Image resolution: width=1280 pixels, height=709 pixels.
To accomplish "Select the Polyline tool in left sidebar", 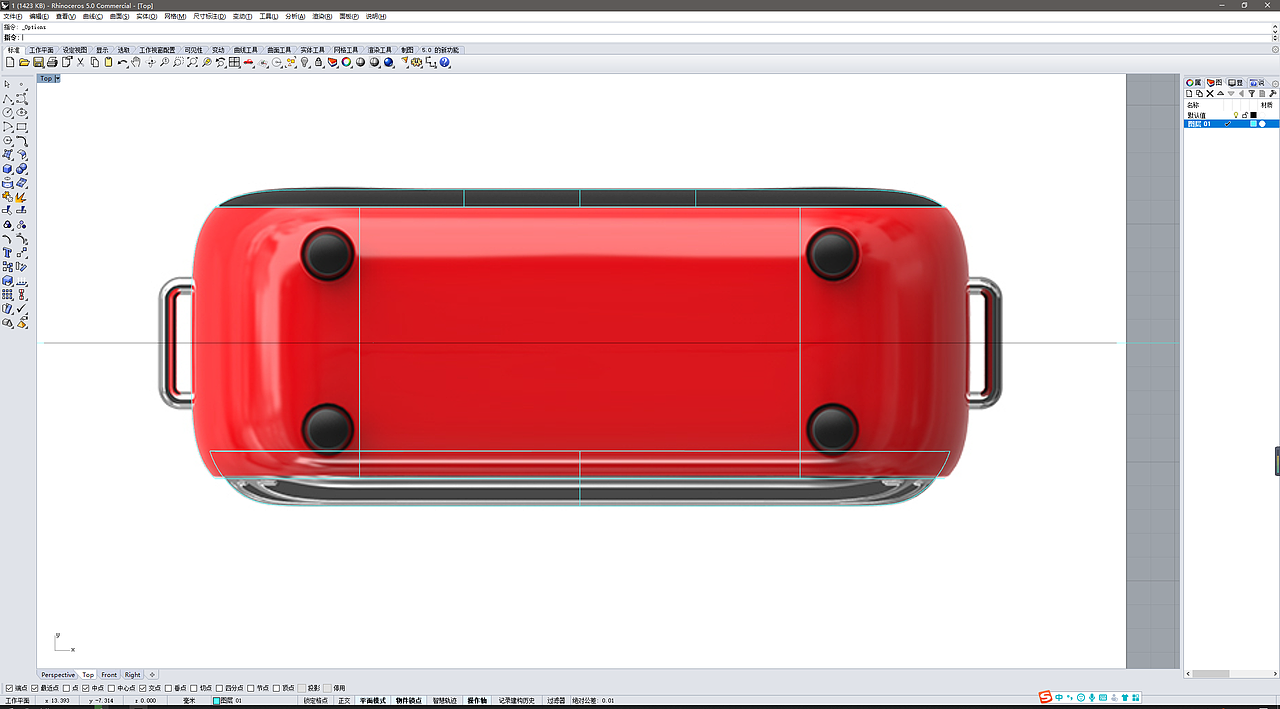I will point(8,99).
